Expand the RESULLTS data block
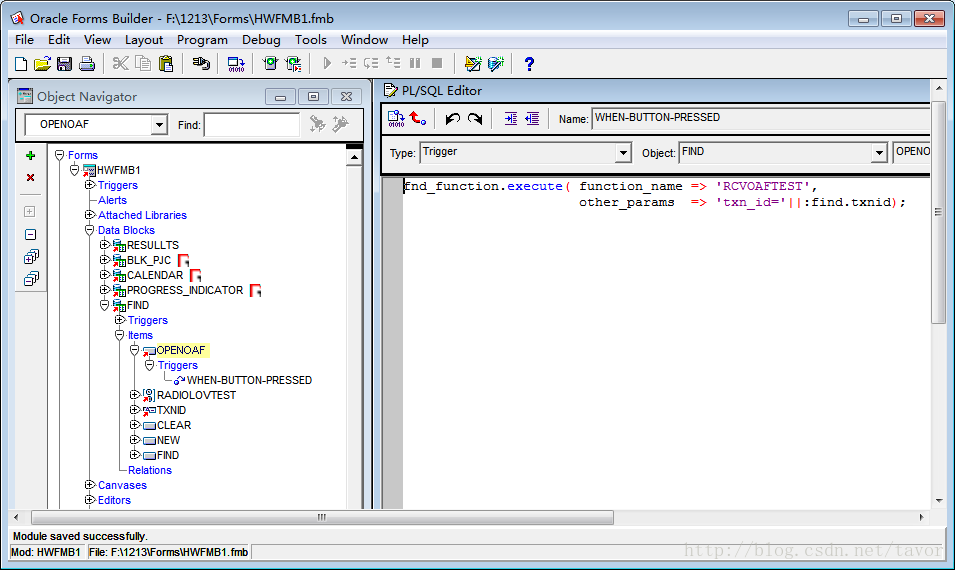Viewport: 955px width, 570px height. 105,245
